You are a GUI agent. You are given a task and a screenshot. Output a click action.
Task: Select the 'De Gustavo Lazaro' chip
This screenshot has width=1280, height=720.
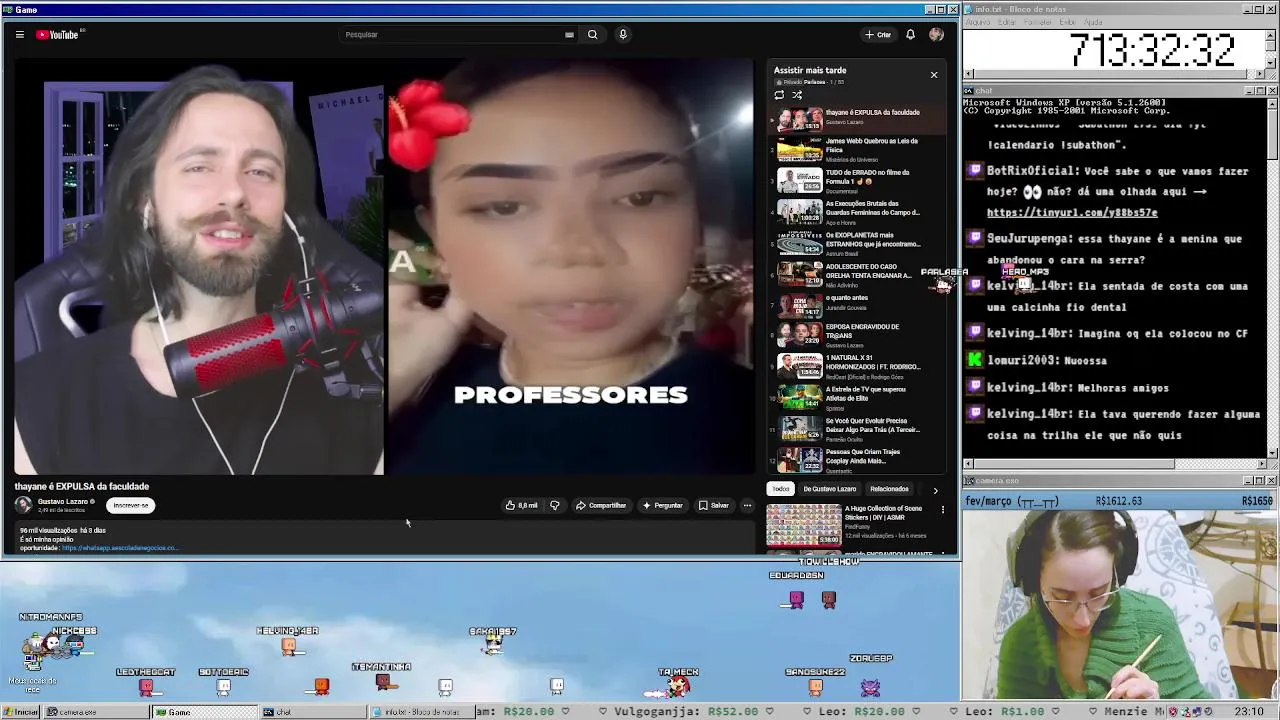(829, 489)
